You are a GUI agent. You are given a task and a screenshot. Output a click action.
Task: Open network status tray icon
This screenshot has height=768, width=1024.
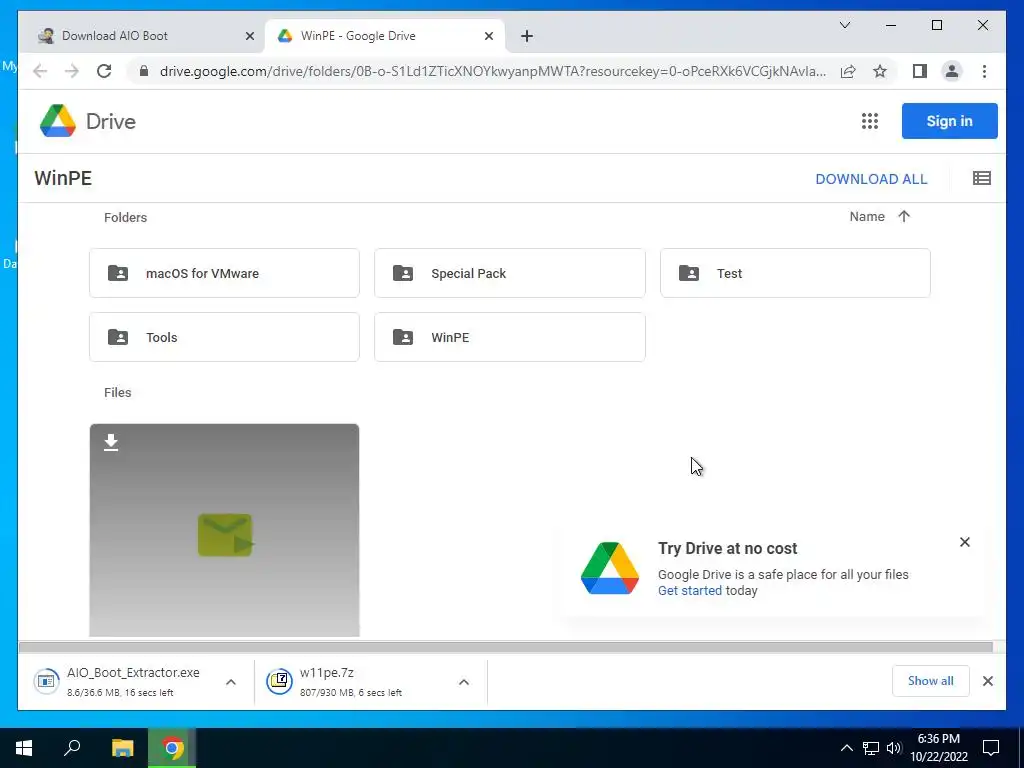pos(870,748)
